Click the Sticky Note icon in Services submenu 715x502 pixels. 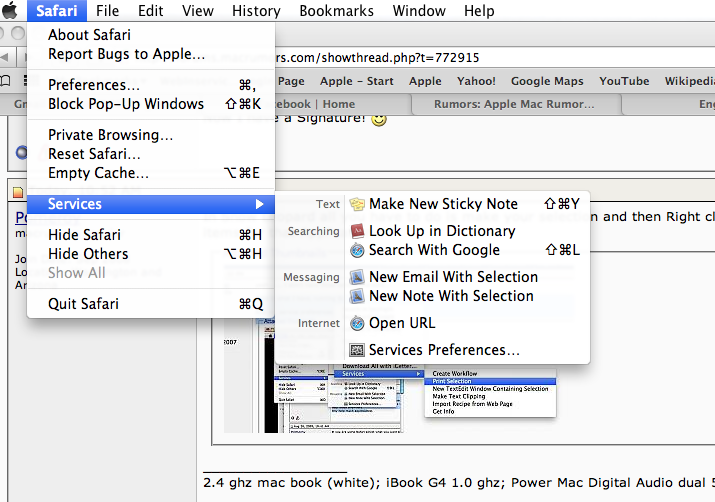357,204
